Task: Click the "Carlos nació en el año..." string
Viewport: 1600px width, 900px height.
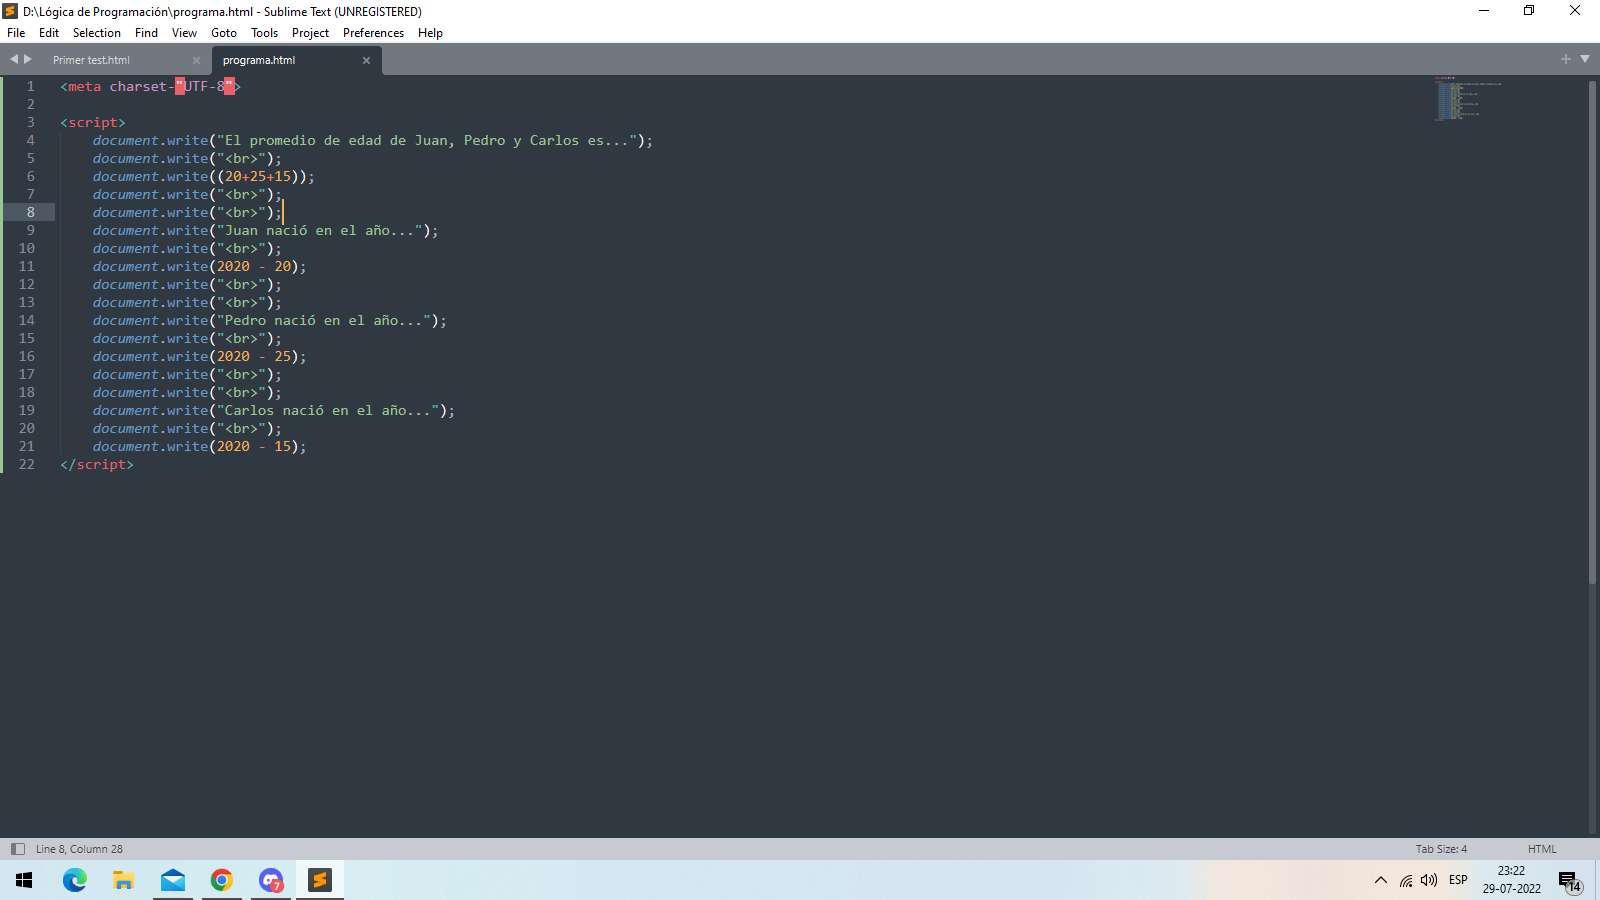Action: coord(328,410)
